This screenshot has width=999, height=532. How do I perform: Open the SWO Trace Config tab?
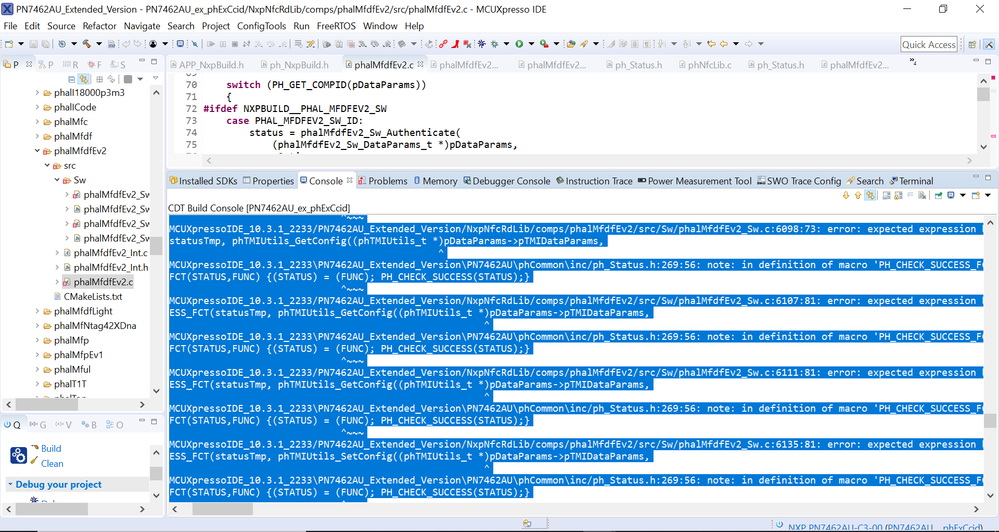[x=799, y=181]
